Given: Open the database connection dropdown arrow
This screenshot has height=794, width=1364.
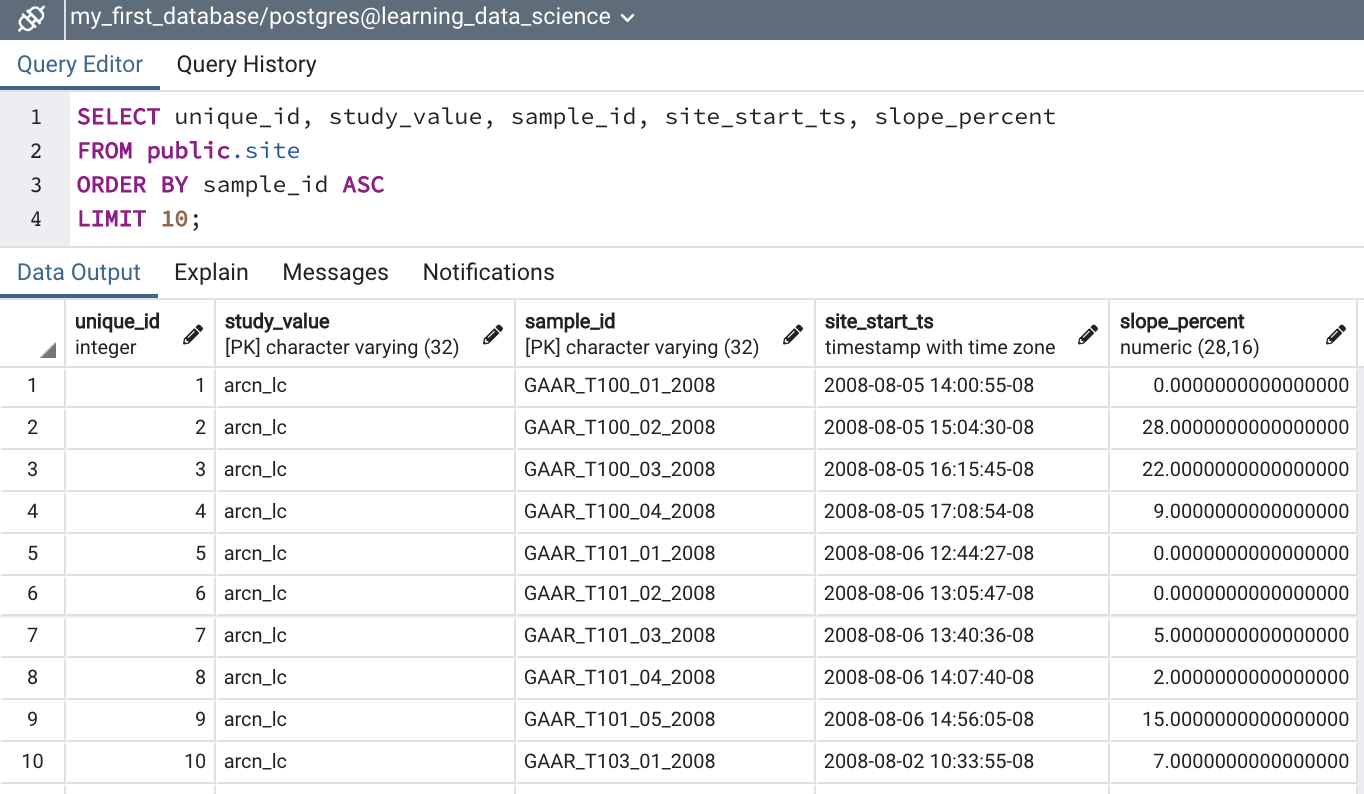Looking at the screenshot, I should pos(628,18).
